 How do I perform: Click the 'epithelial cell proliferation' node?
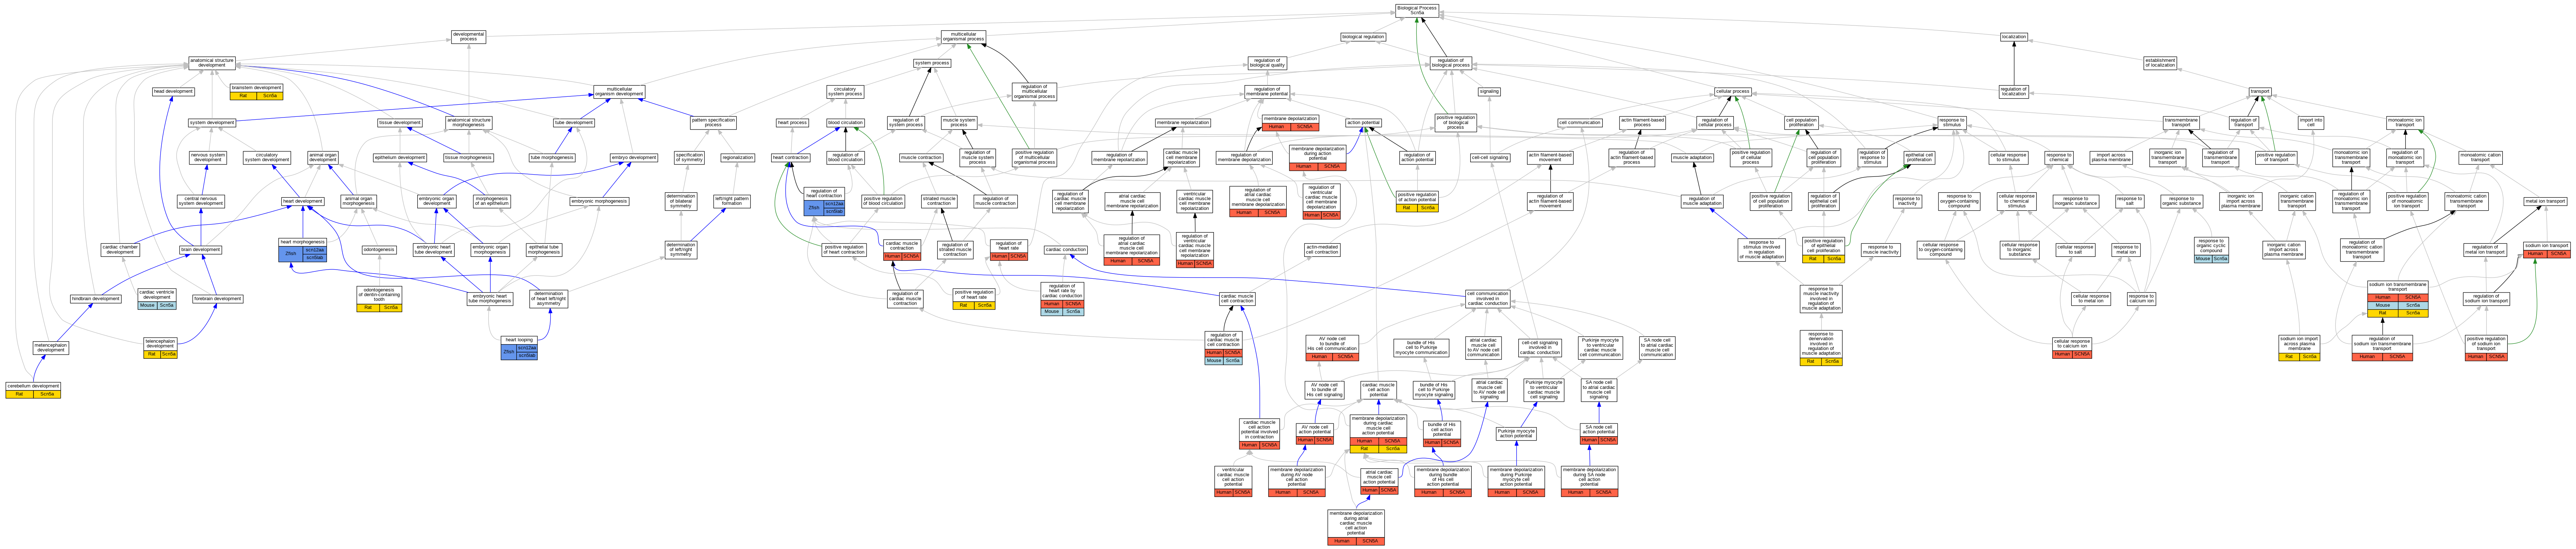(1919, 157)
